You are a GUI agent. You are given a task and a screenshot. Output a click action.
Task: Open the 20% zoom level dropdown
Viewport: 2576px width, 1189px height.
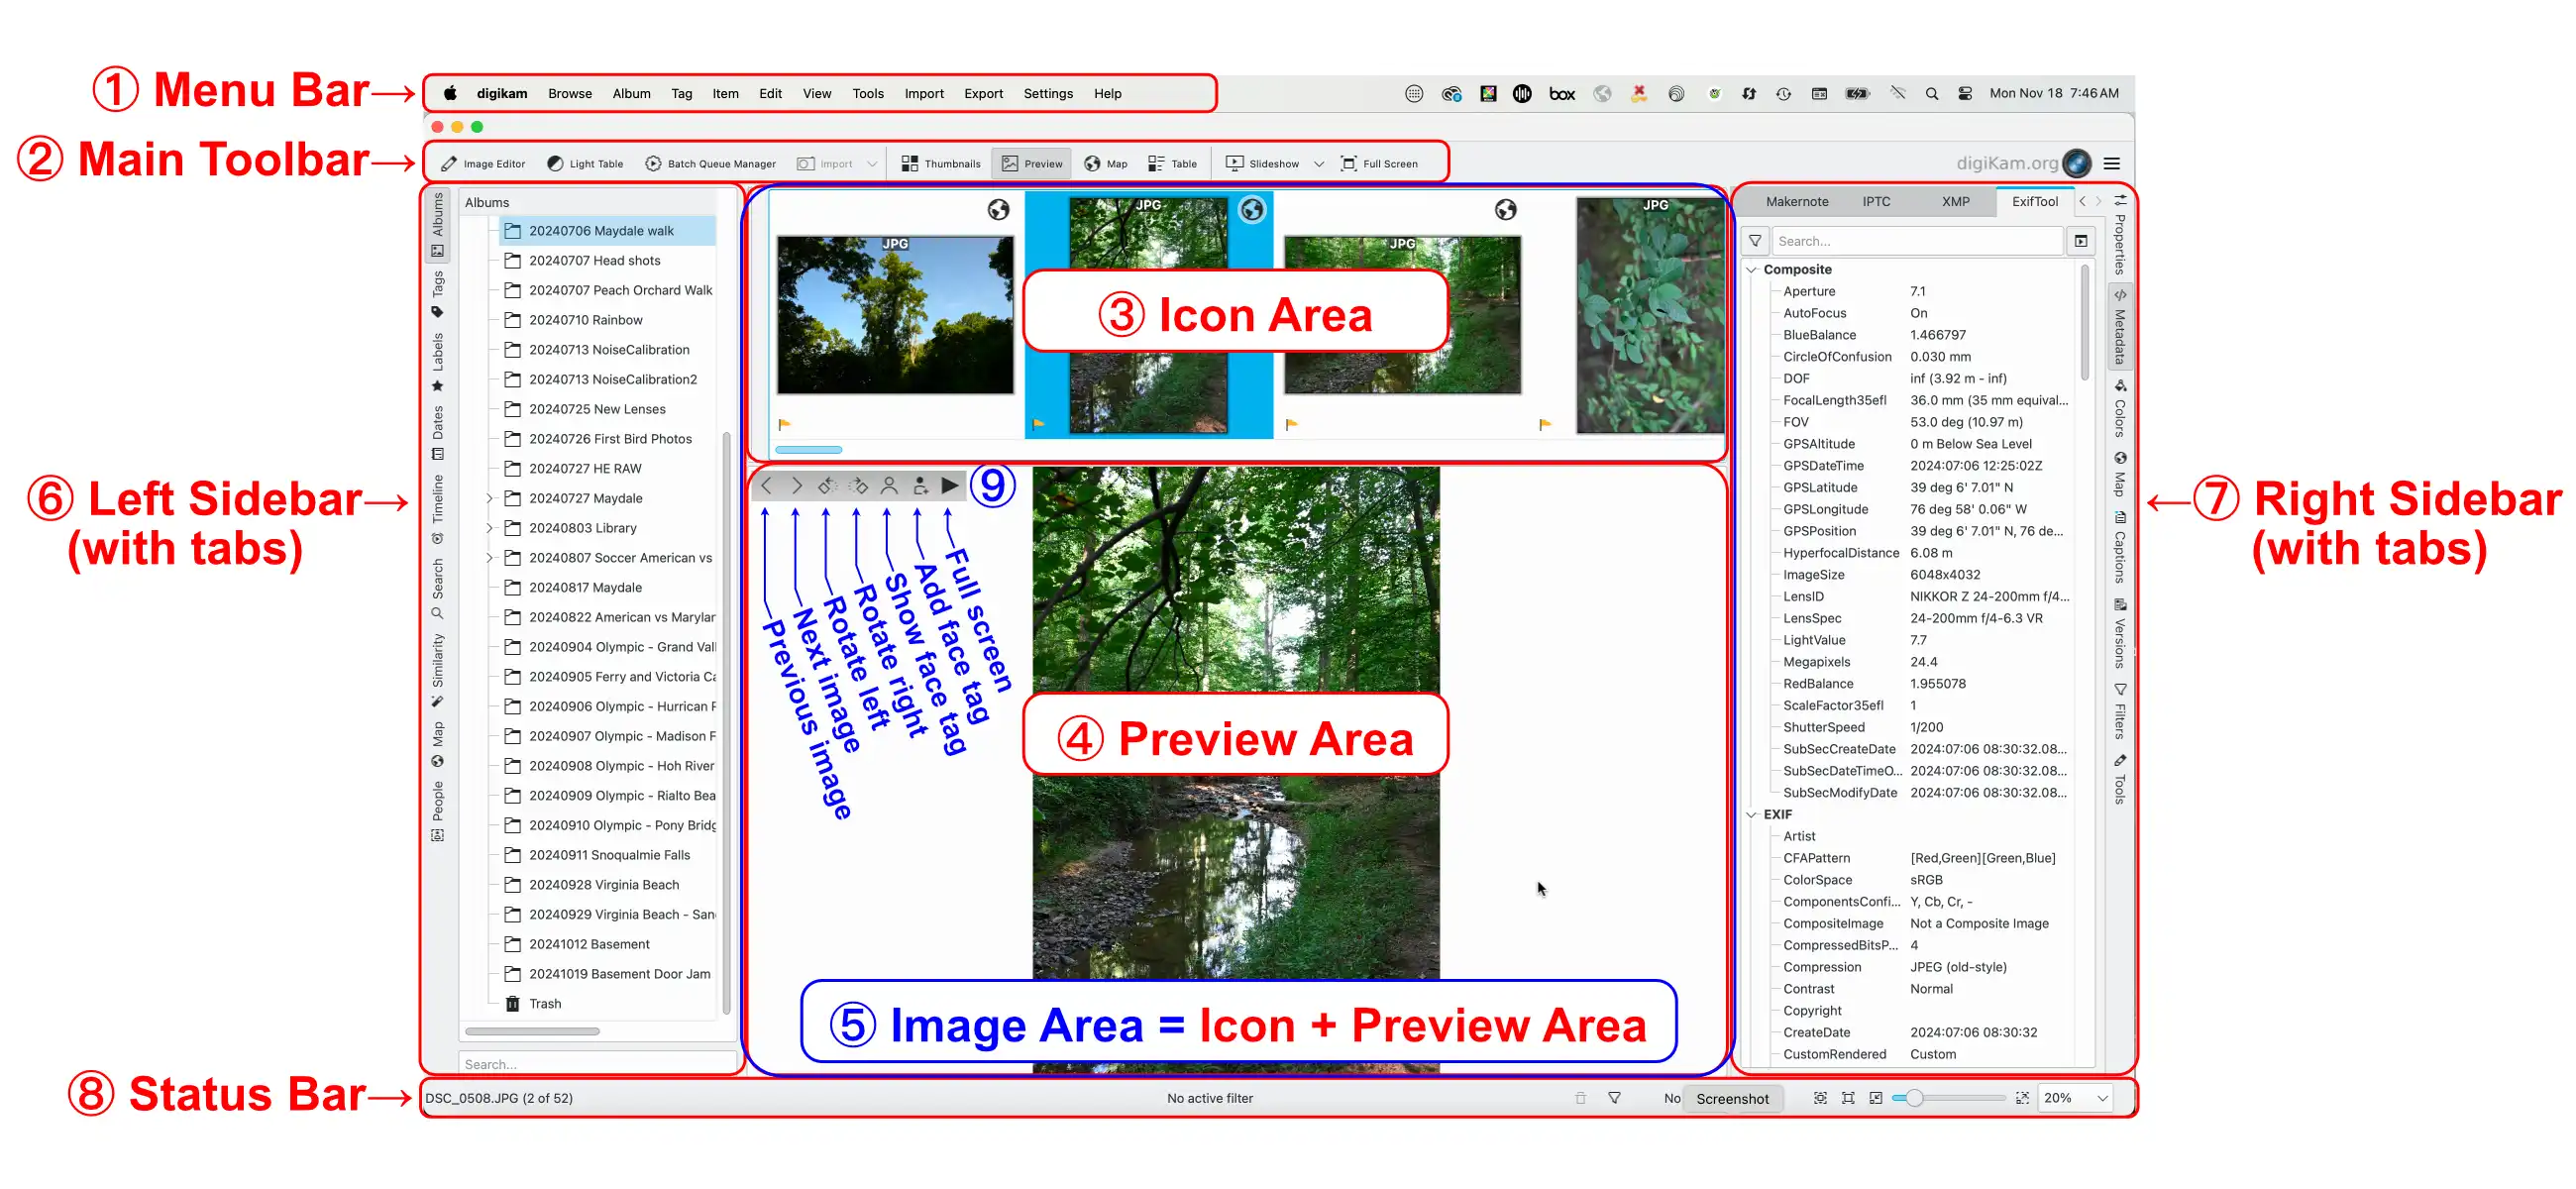click(2101, 1098)
